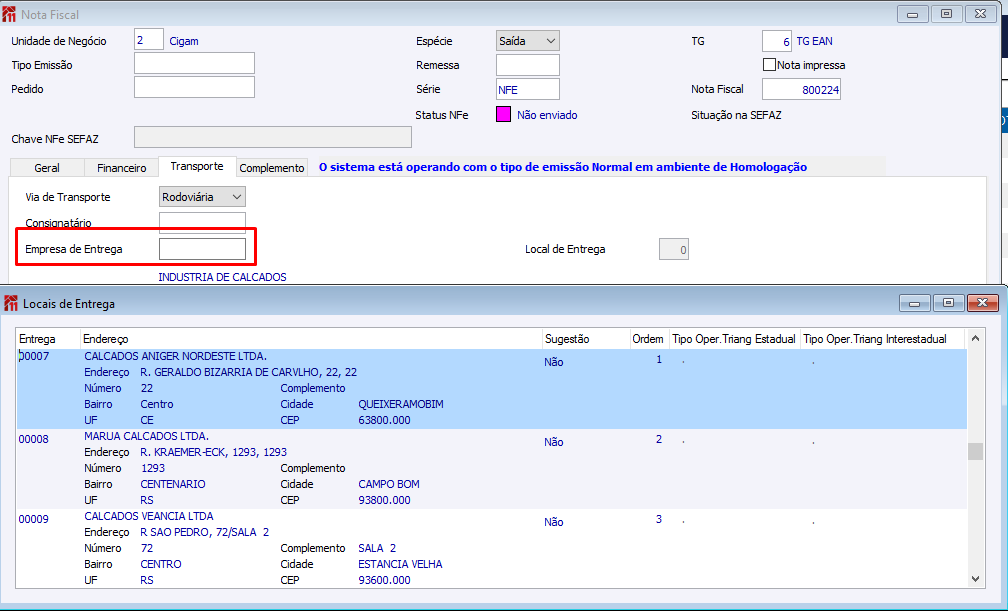Click the Empresa de Entrega input field
The image size is (1008, 611).
(202, 249)
